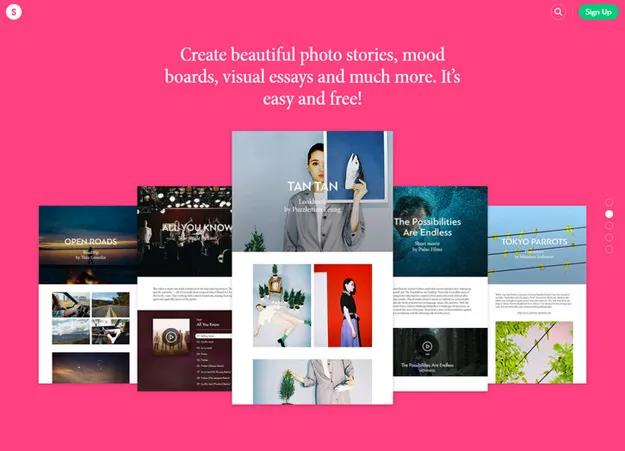Jump to the fourth slide dot
This screenshot has width=625, height=451.
609,238
